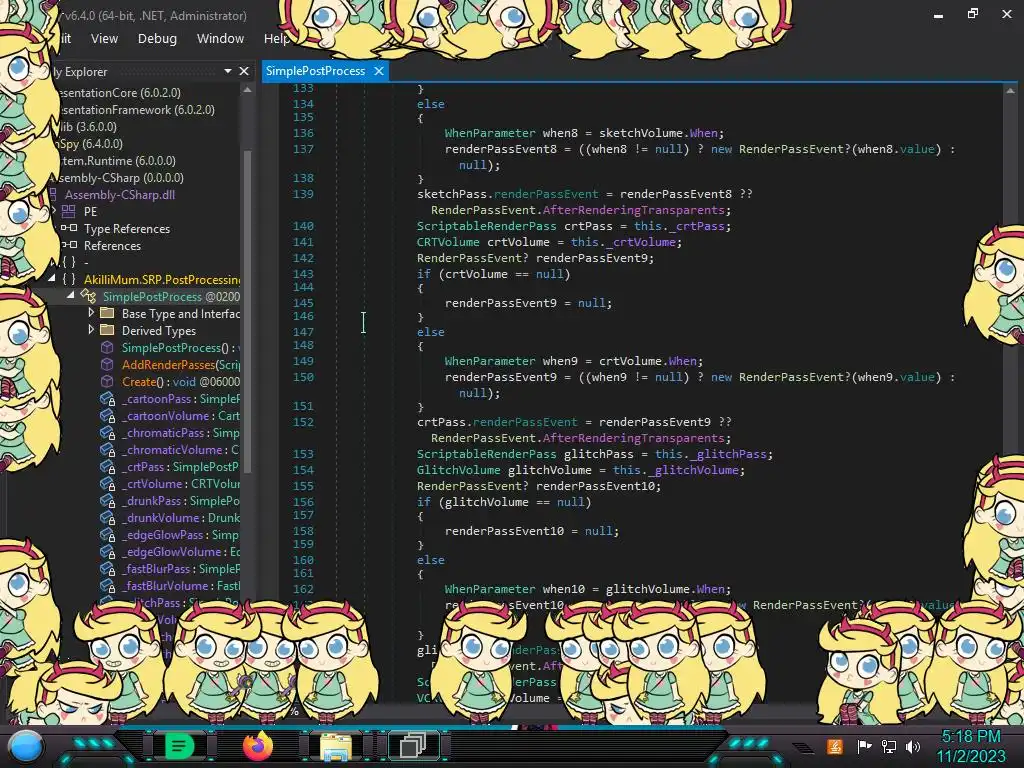Click WhenParameter type on line 136

490,133
